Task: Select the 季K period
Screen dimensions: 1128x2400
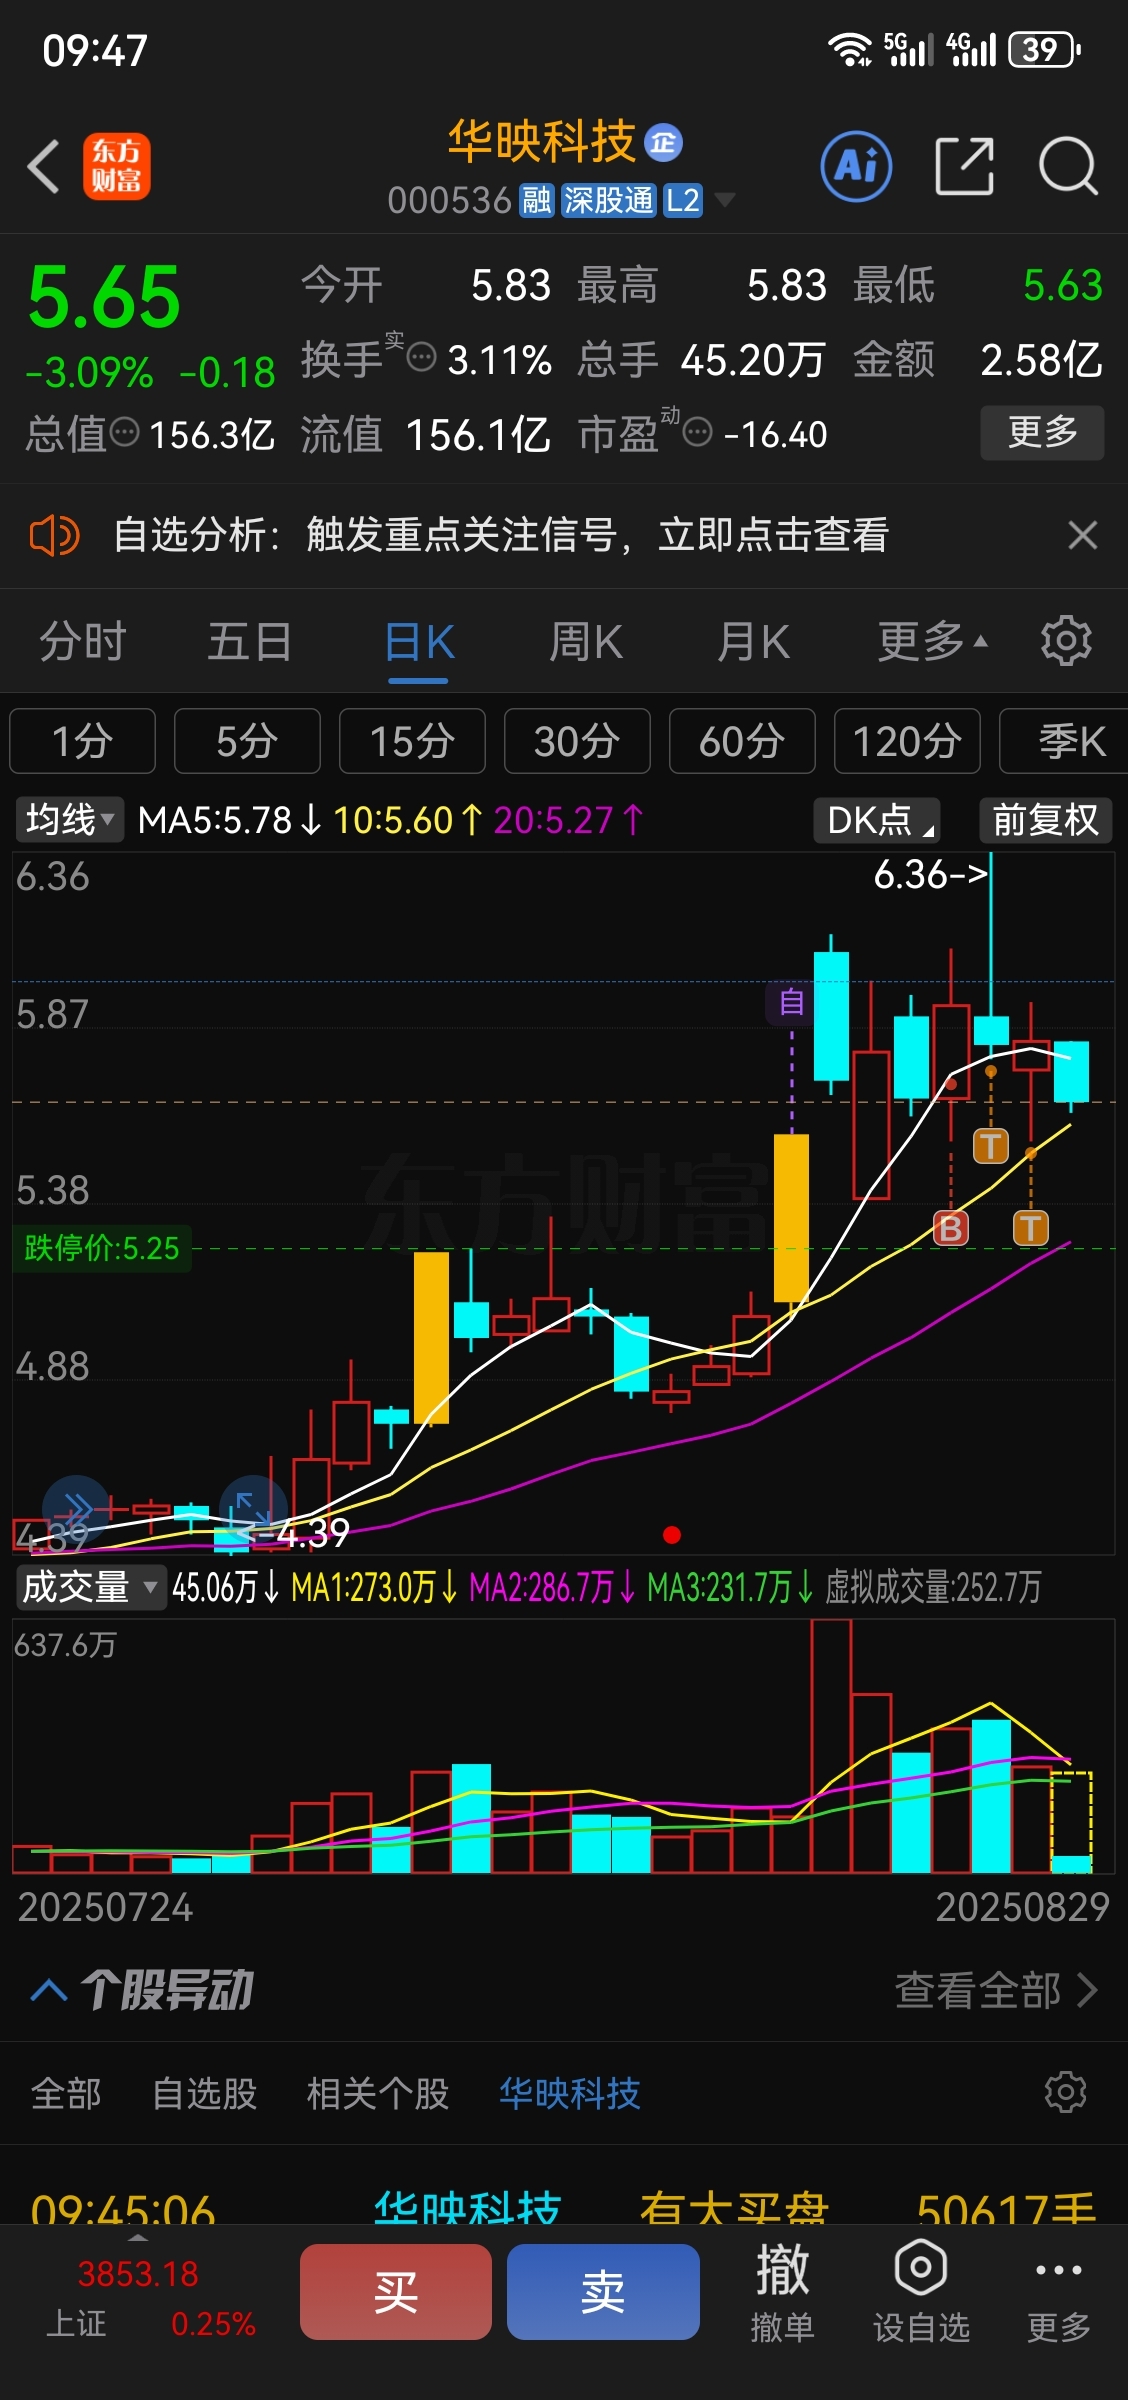Action: pyautogui.click(x=1066, y=741)
